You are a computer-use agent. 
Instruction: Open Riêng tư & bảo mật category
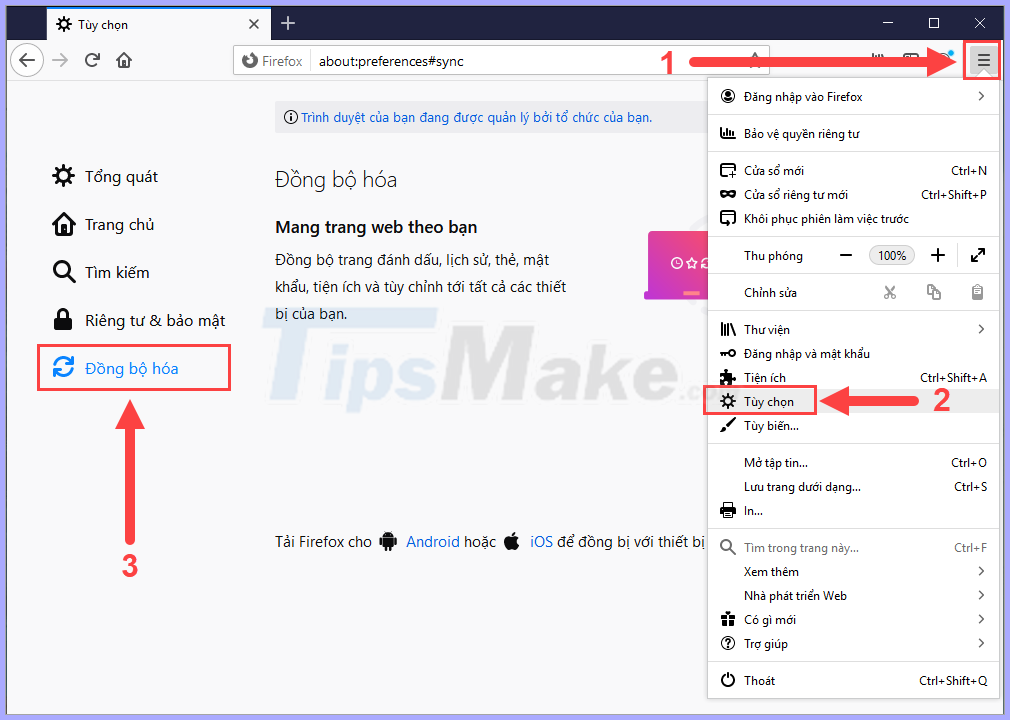coord(138,320)
